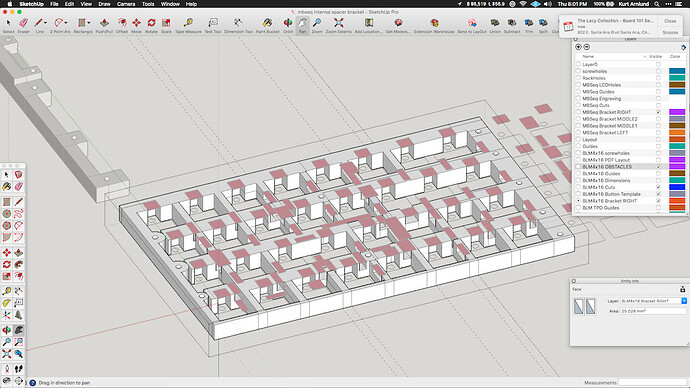Select the Text Tool in top toolbar
Viewport: 690px width, 388px height.
213,26
